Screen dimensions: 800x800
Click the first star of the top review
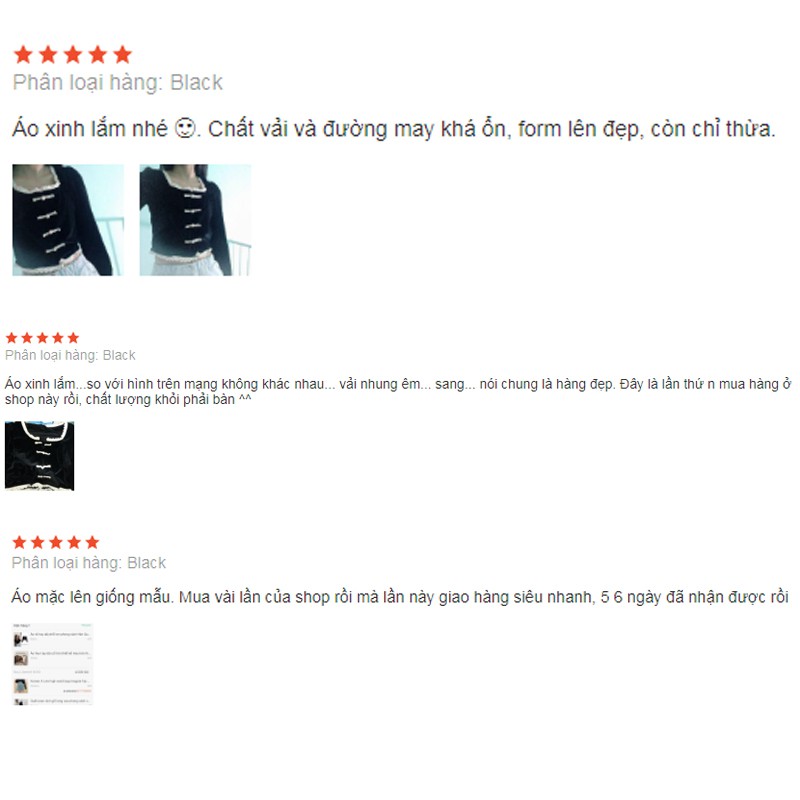tap(23, 55)
